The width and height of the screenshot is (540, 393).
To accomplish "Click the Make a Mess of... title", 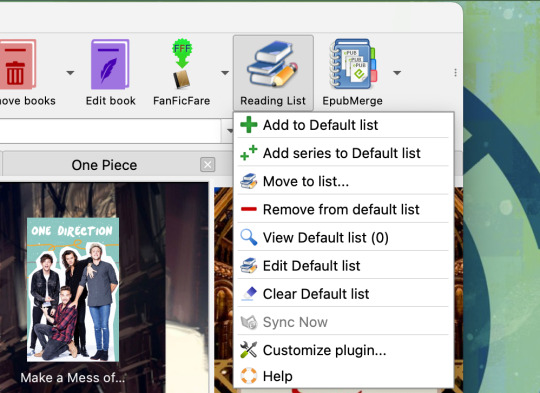I will (73, 378).
